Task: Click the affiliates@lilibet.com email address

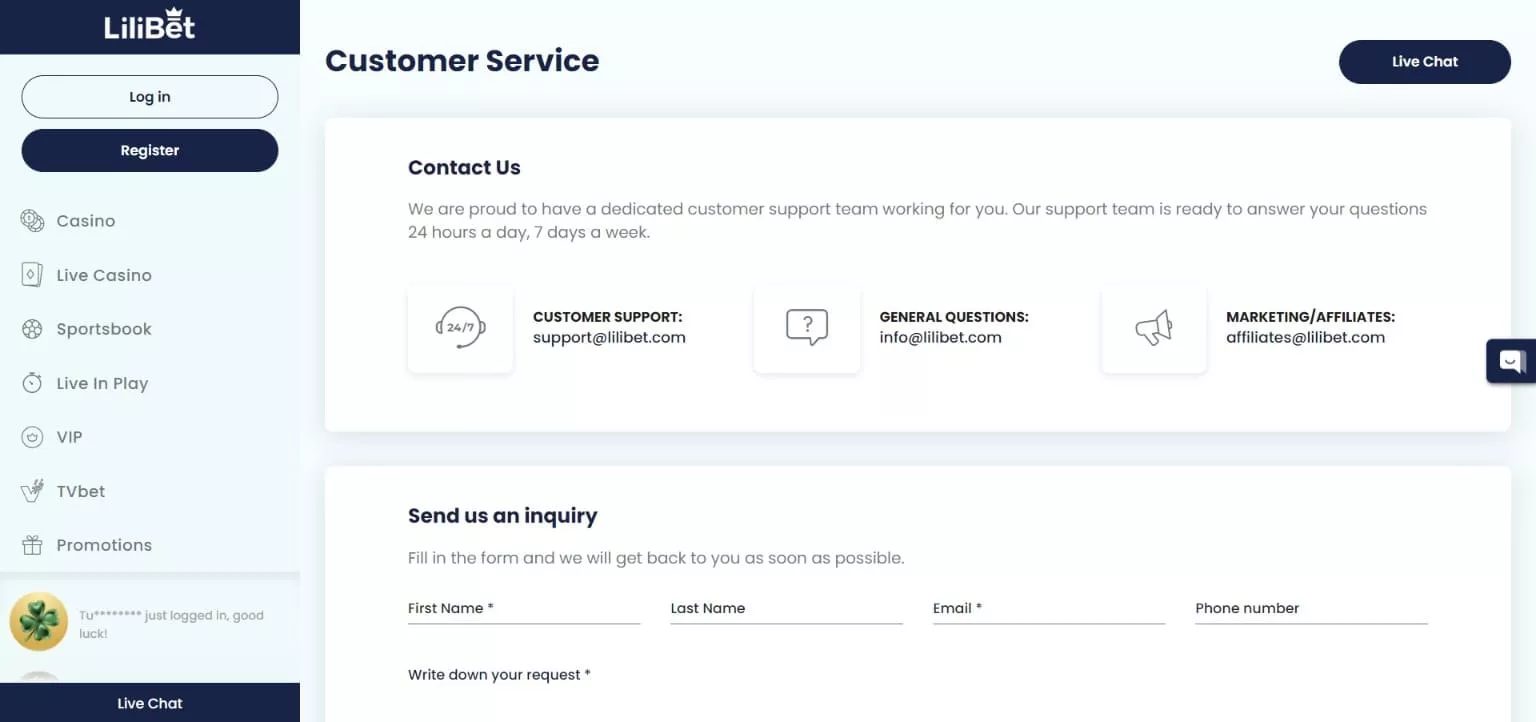Action: (1305, 338)
